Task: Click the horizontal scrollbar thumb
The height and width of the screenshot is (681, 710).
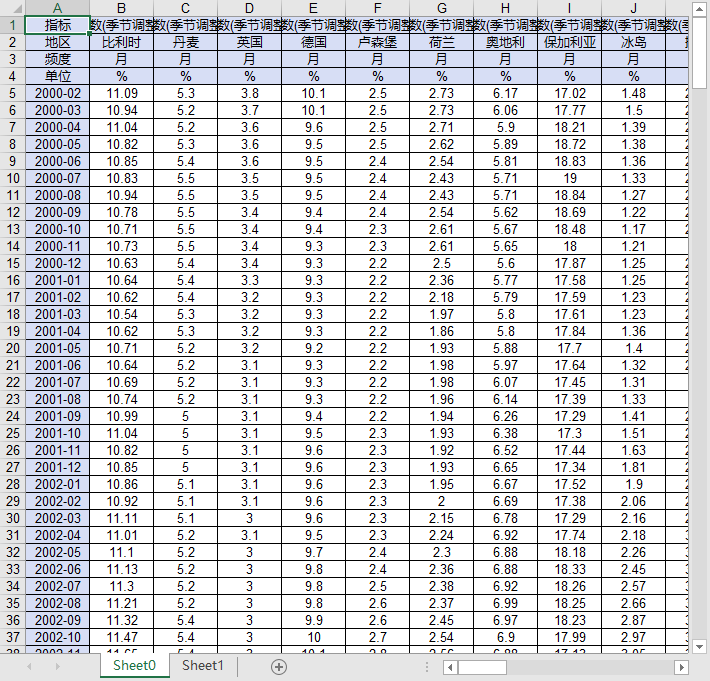Action: [x=482, y=667]
